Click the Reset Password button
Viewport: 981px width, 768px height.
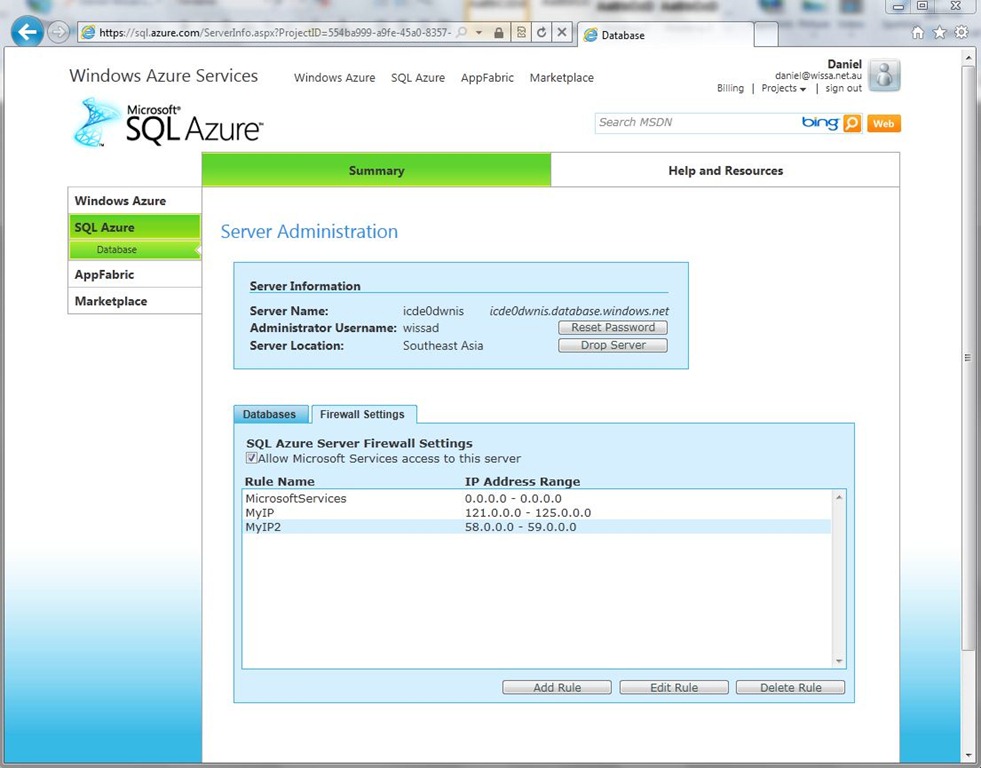613,328
